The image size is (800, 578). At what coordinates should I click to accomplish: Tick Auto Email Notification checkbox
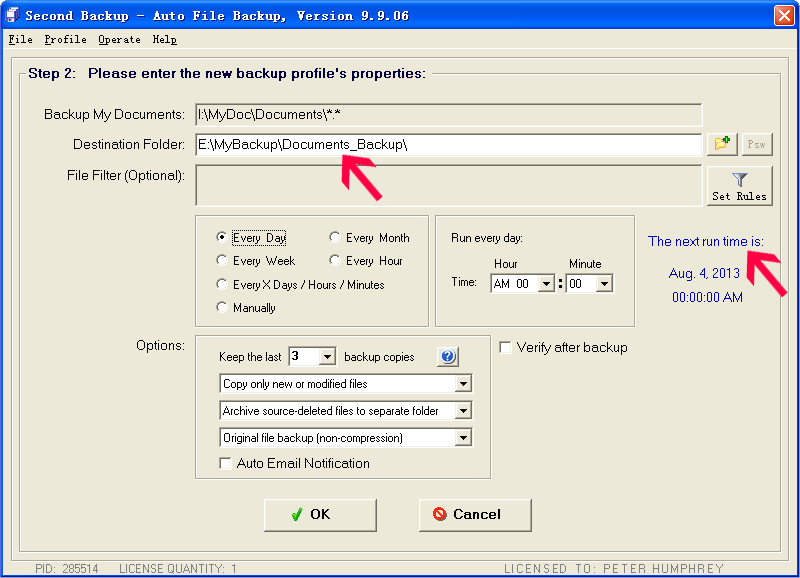(x=225, y=463)
